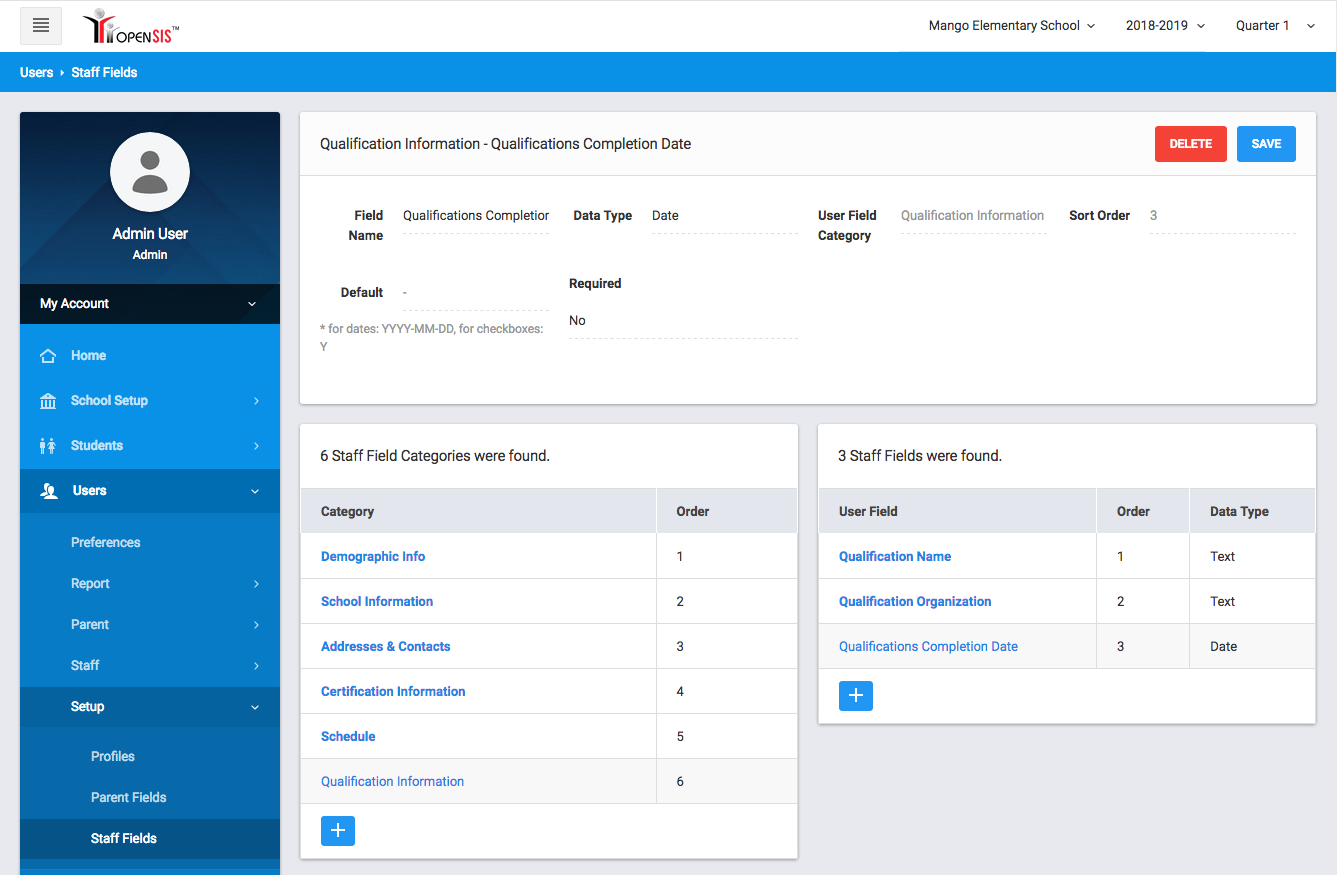Add a new staff field category with plus
Image resolution: width=1337 pixels, height=875 pixels.
point(338,831)
